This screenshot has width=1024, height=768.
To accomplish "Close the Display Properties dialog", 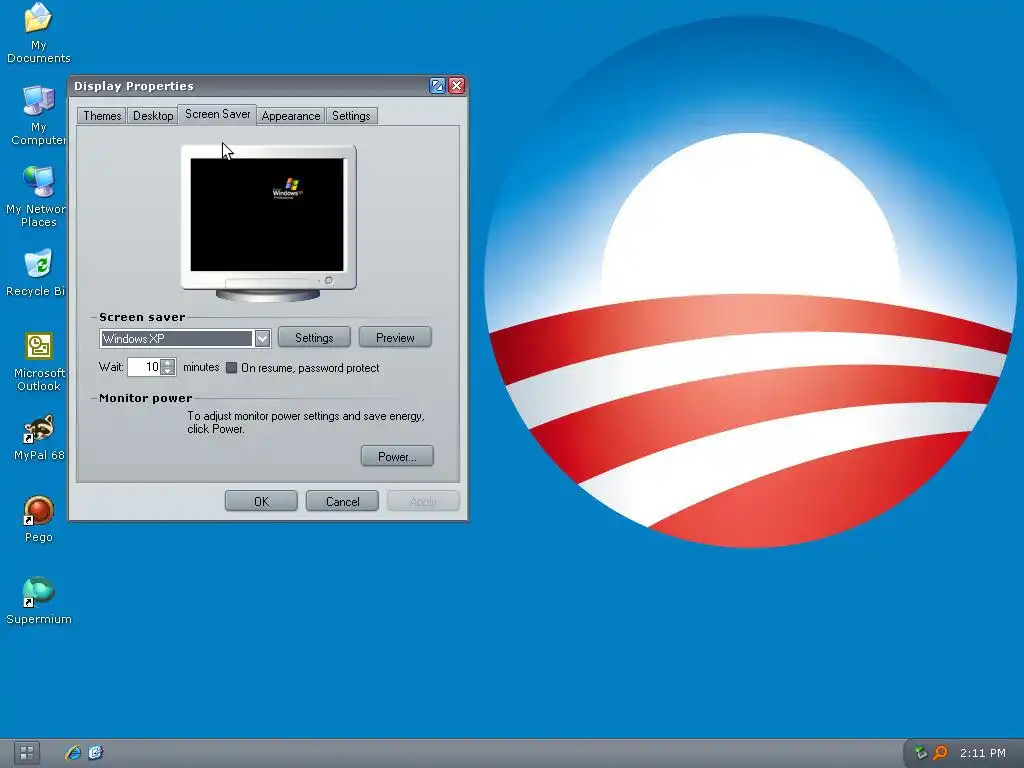I will 456,86.
